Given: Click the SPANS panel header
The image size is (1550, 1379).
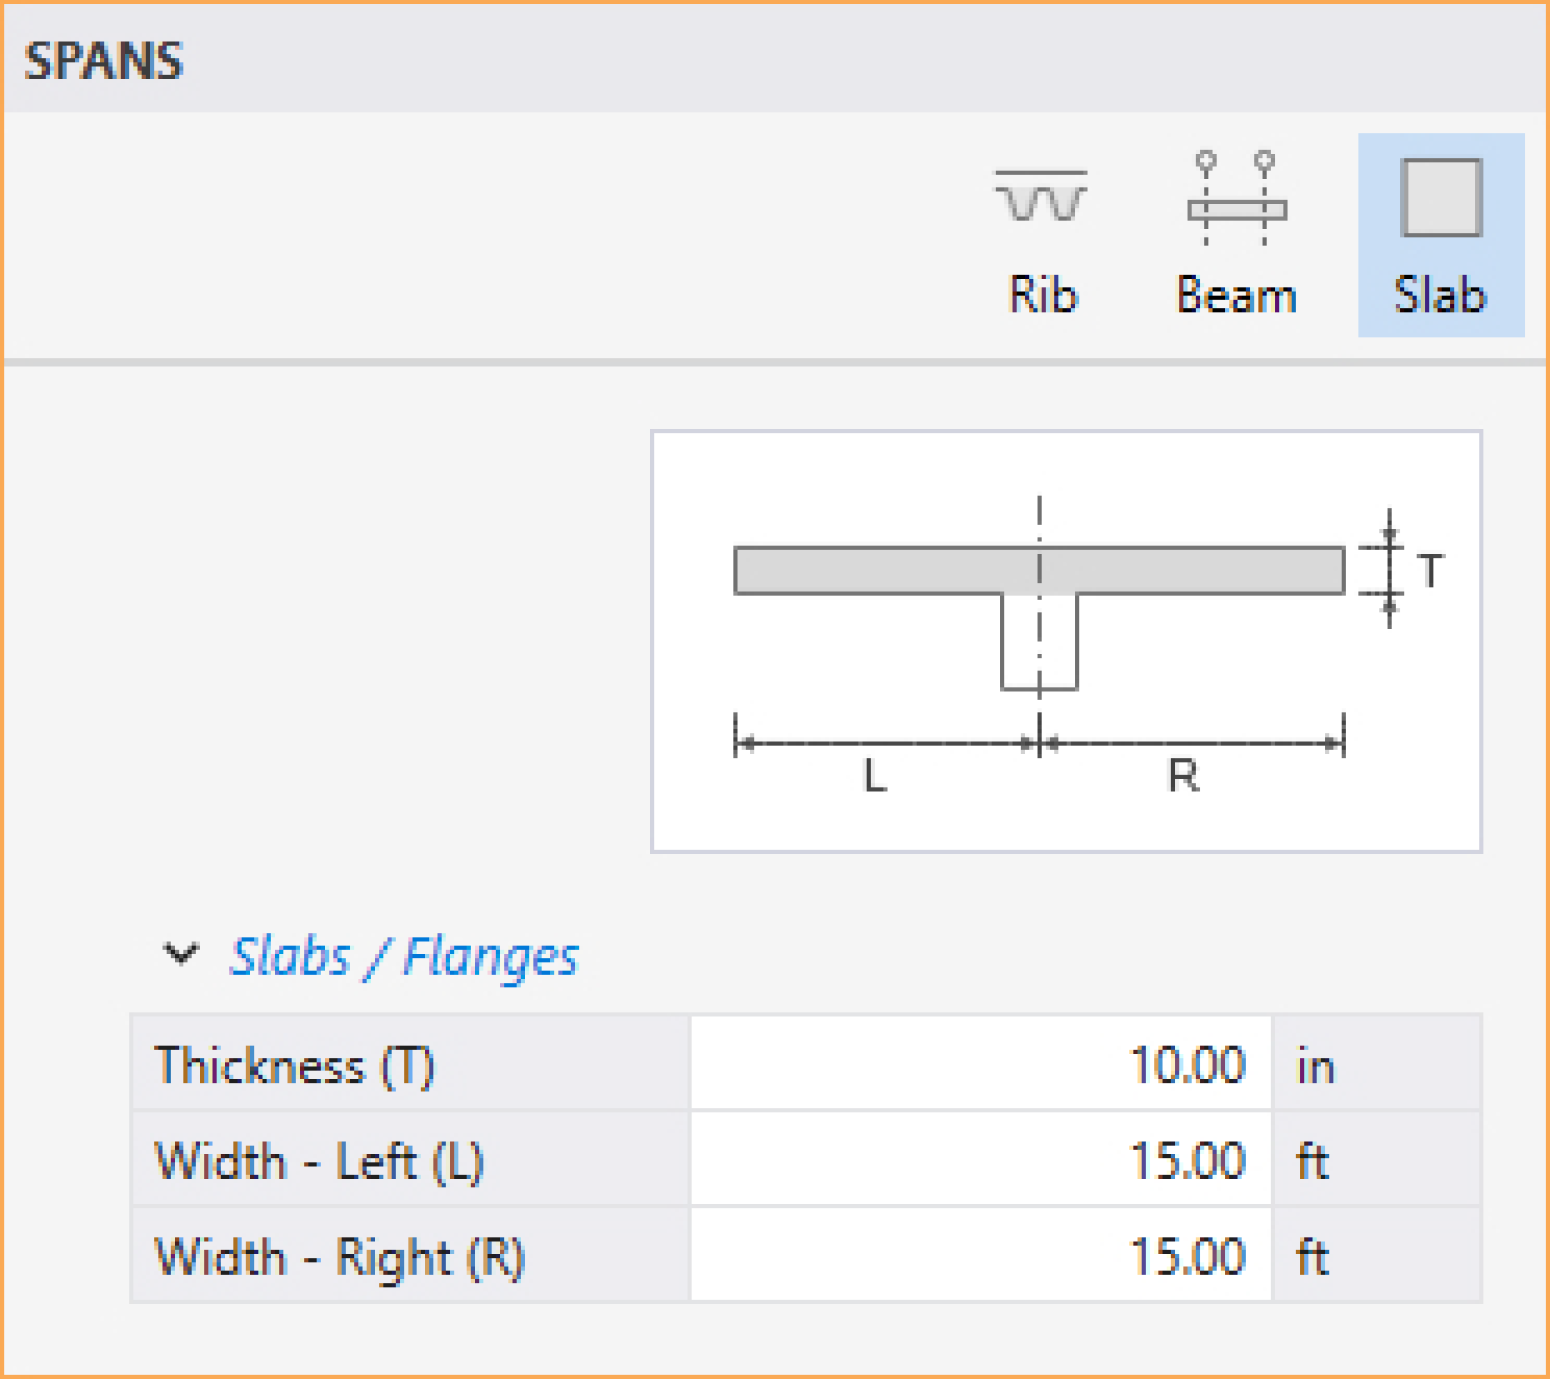Looking at the screenshot, I should click(104, 61).
